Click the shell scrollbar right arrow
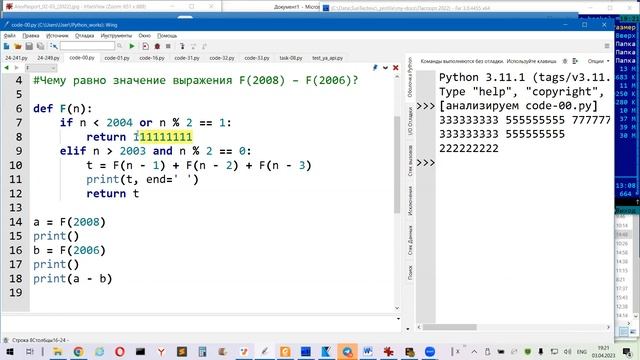Viewport: 640px width, 360px height. point(608,327)
